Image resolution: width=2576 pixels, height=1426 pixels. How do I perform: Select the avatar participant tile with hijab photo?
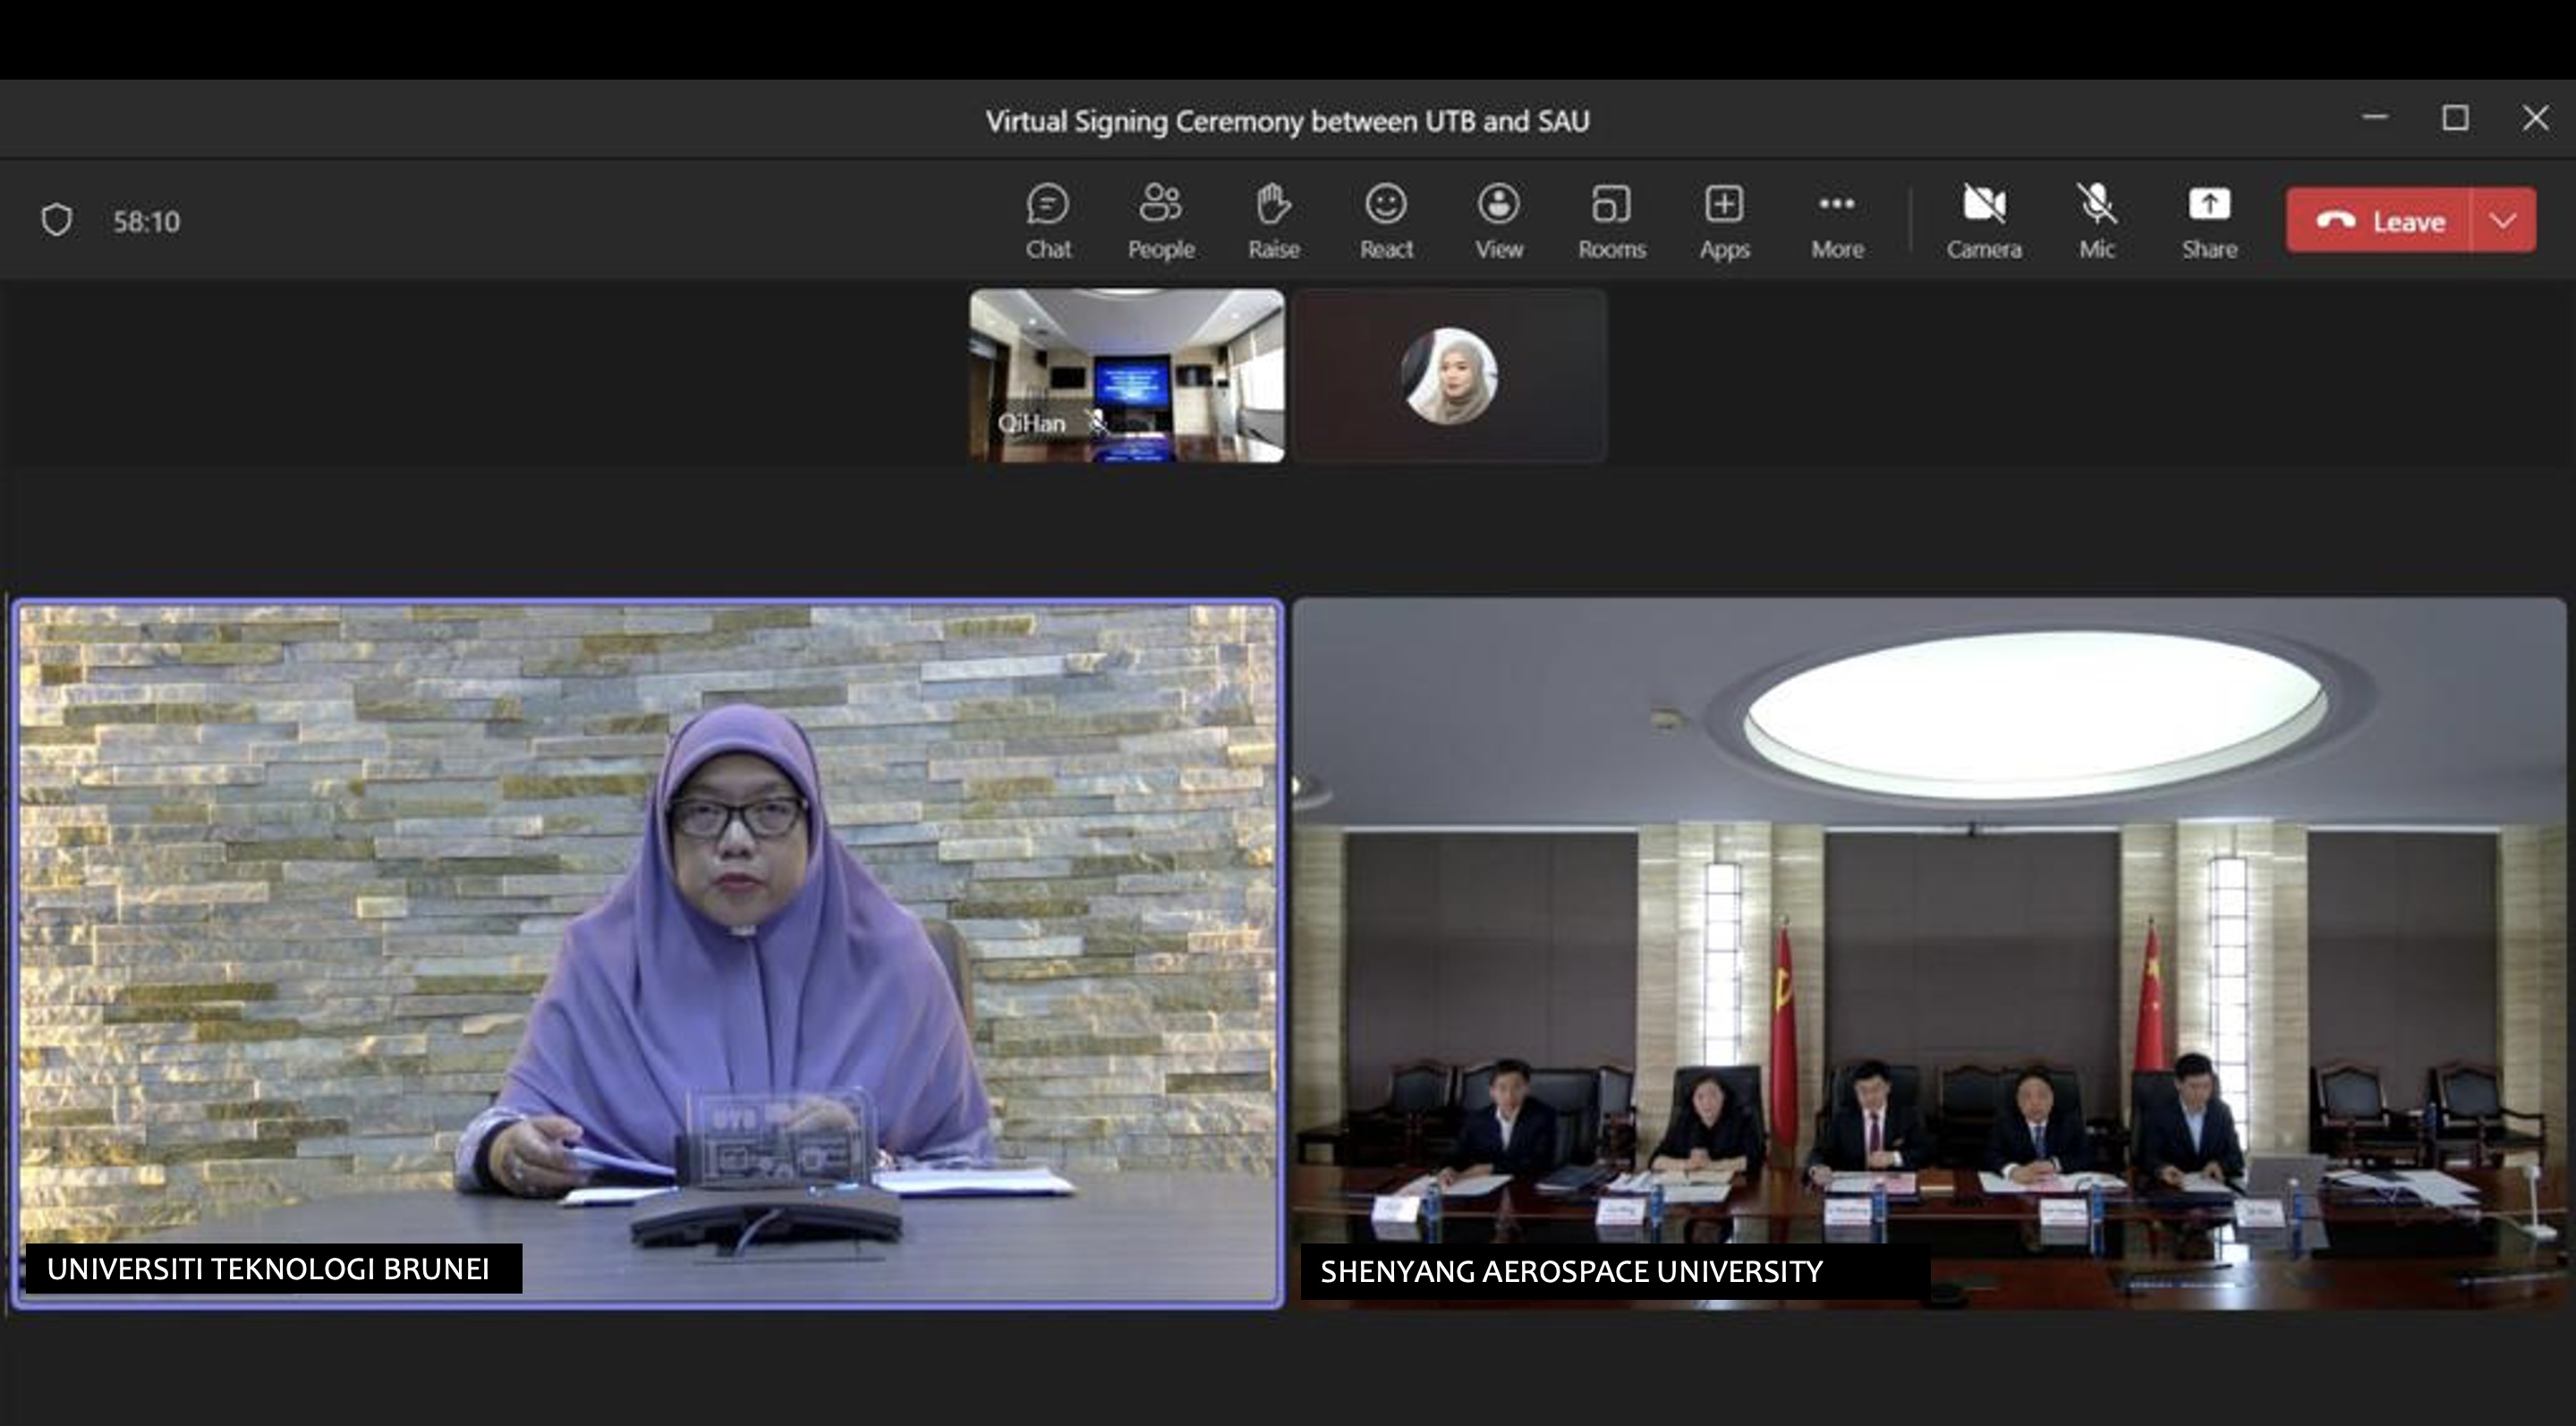click(x=1449, y=376)
